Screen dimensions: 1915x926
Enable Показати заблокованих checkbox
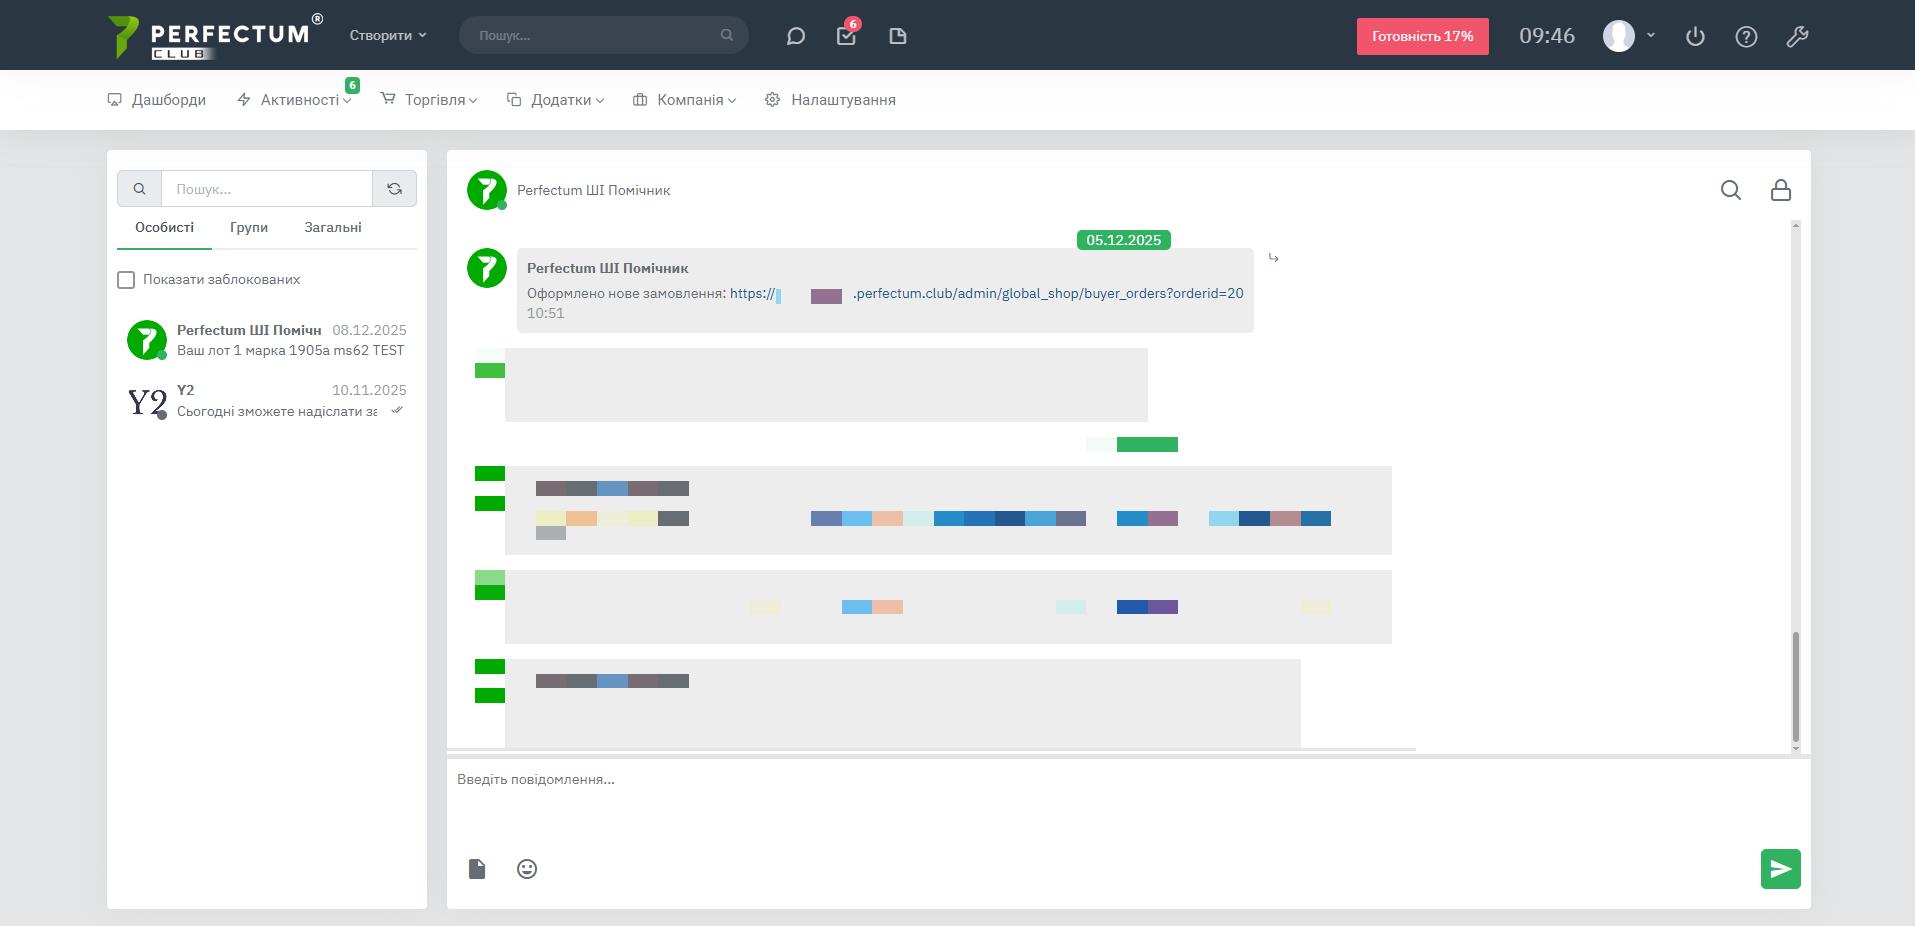pos(126,280)
